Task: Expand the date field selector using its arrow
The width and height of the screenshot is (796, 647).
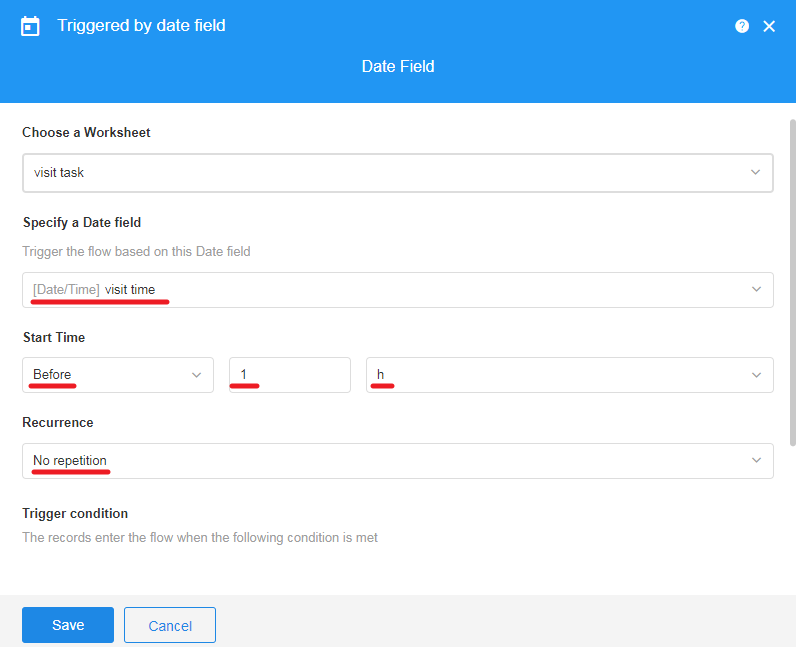Action: point(755,290)
